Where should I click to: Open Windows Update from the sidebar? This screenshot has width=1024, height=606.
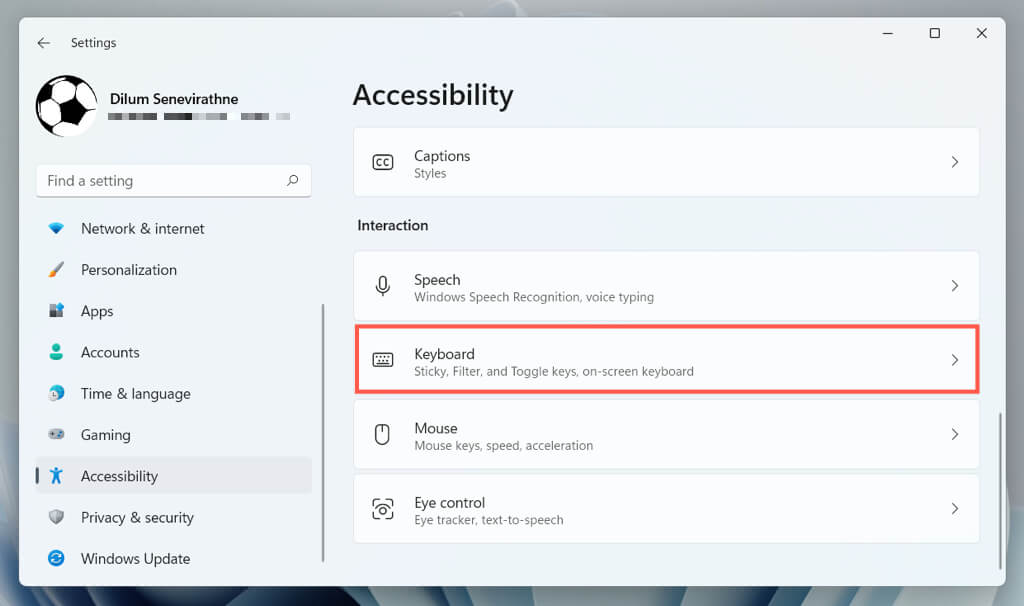click(x=135, y=559)
